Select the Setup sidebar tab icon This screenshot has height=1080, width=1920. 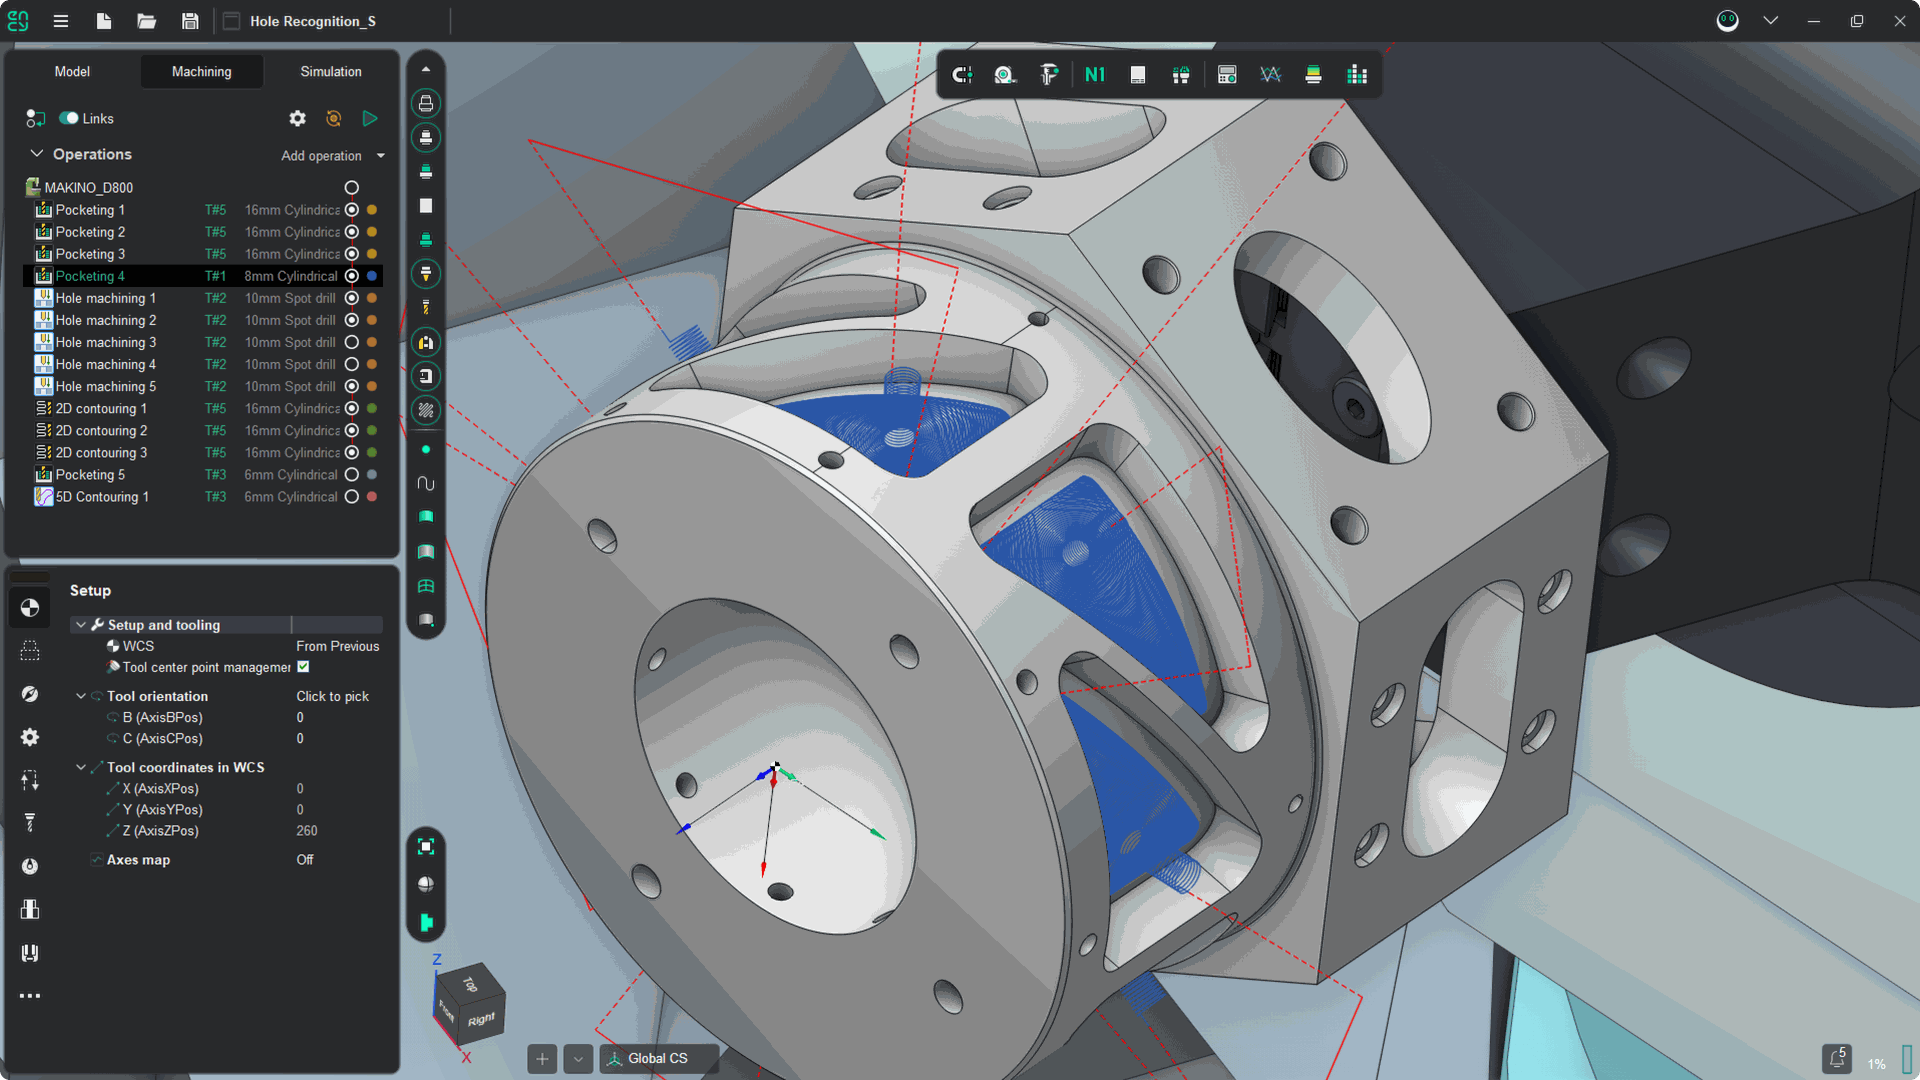click(x=30, y=608)
